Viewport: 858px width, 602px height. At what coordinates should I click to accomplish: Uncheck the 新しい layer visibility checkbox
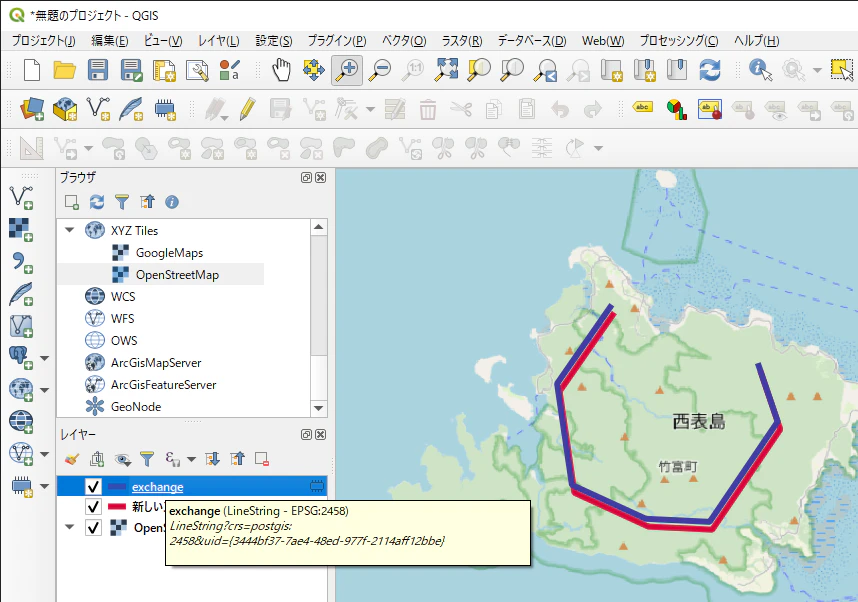pos(94,506)
